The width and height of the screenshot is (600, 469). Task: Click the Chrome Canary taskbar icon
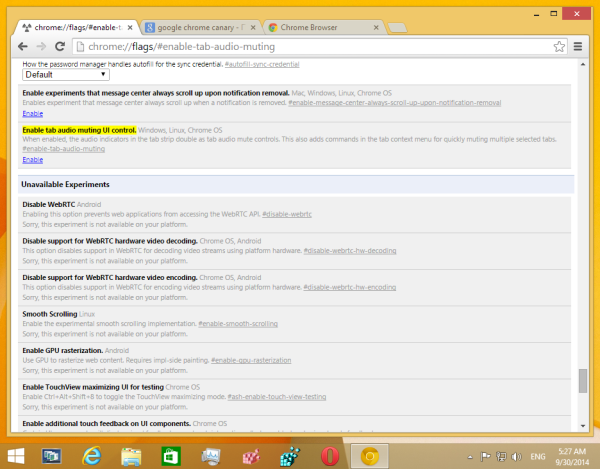(370, 456)
